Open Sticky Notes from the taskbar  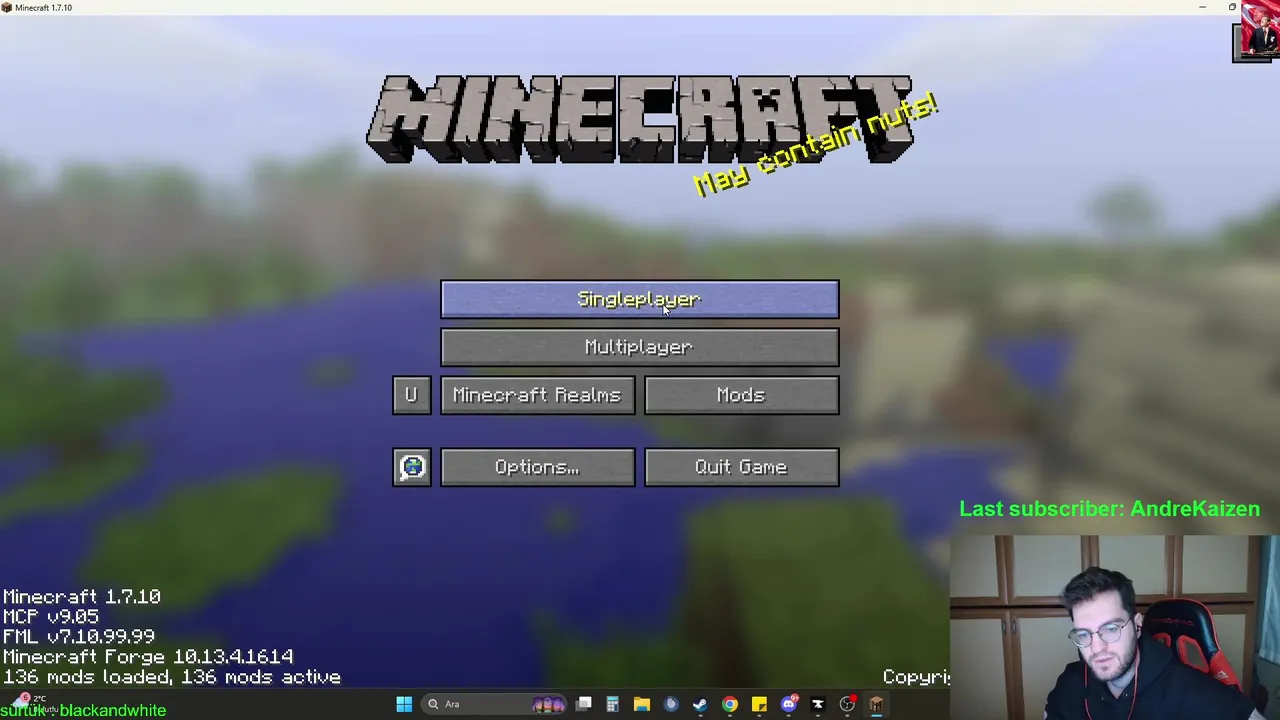point(759,704)
